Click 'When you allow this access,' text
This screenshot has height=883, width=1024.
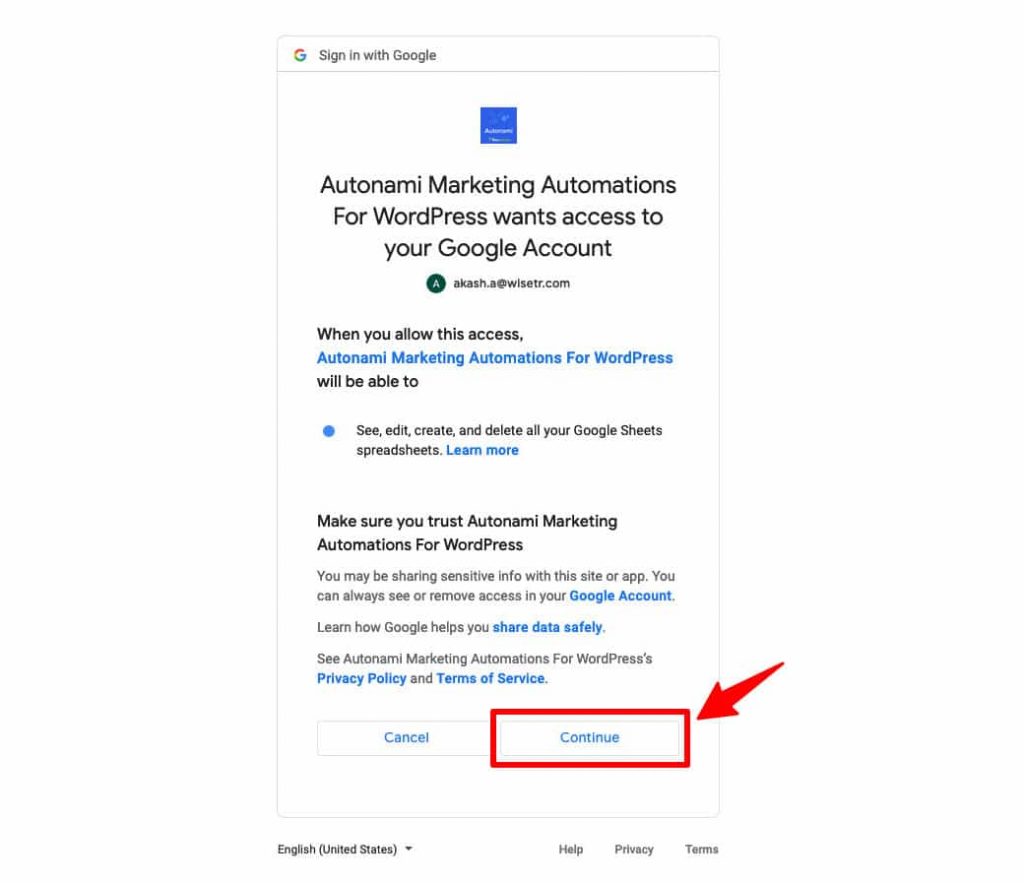pos(420,334)
